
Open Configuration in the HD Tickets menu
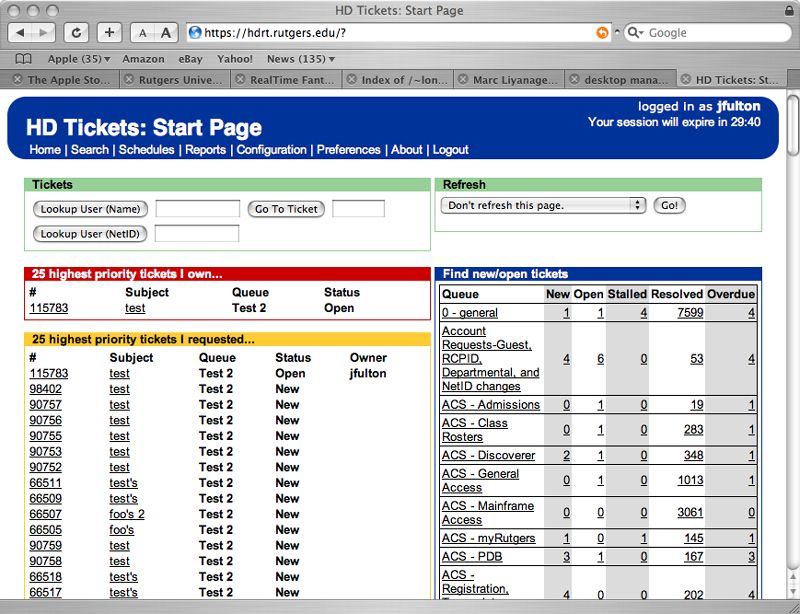271,149
